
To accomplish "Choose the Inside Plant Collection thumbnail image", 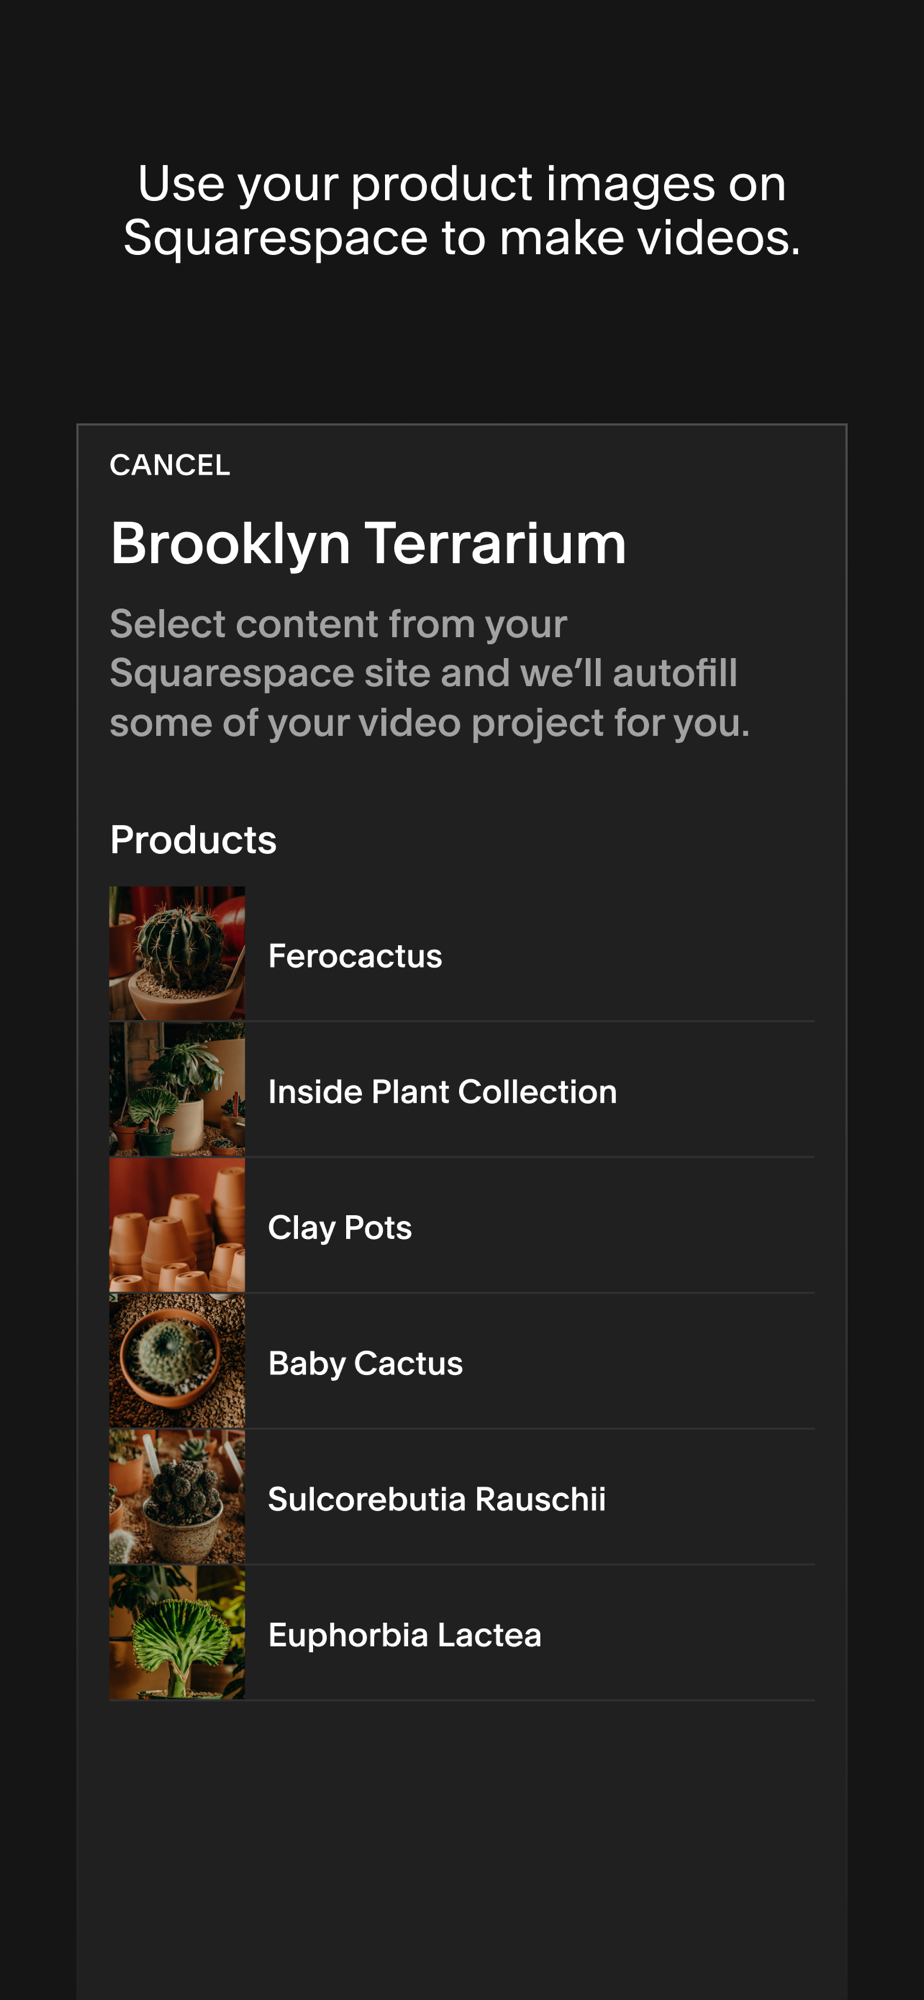I will [x=177, y=1089].
